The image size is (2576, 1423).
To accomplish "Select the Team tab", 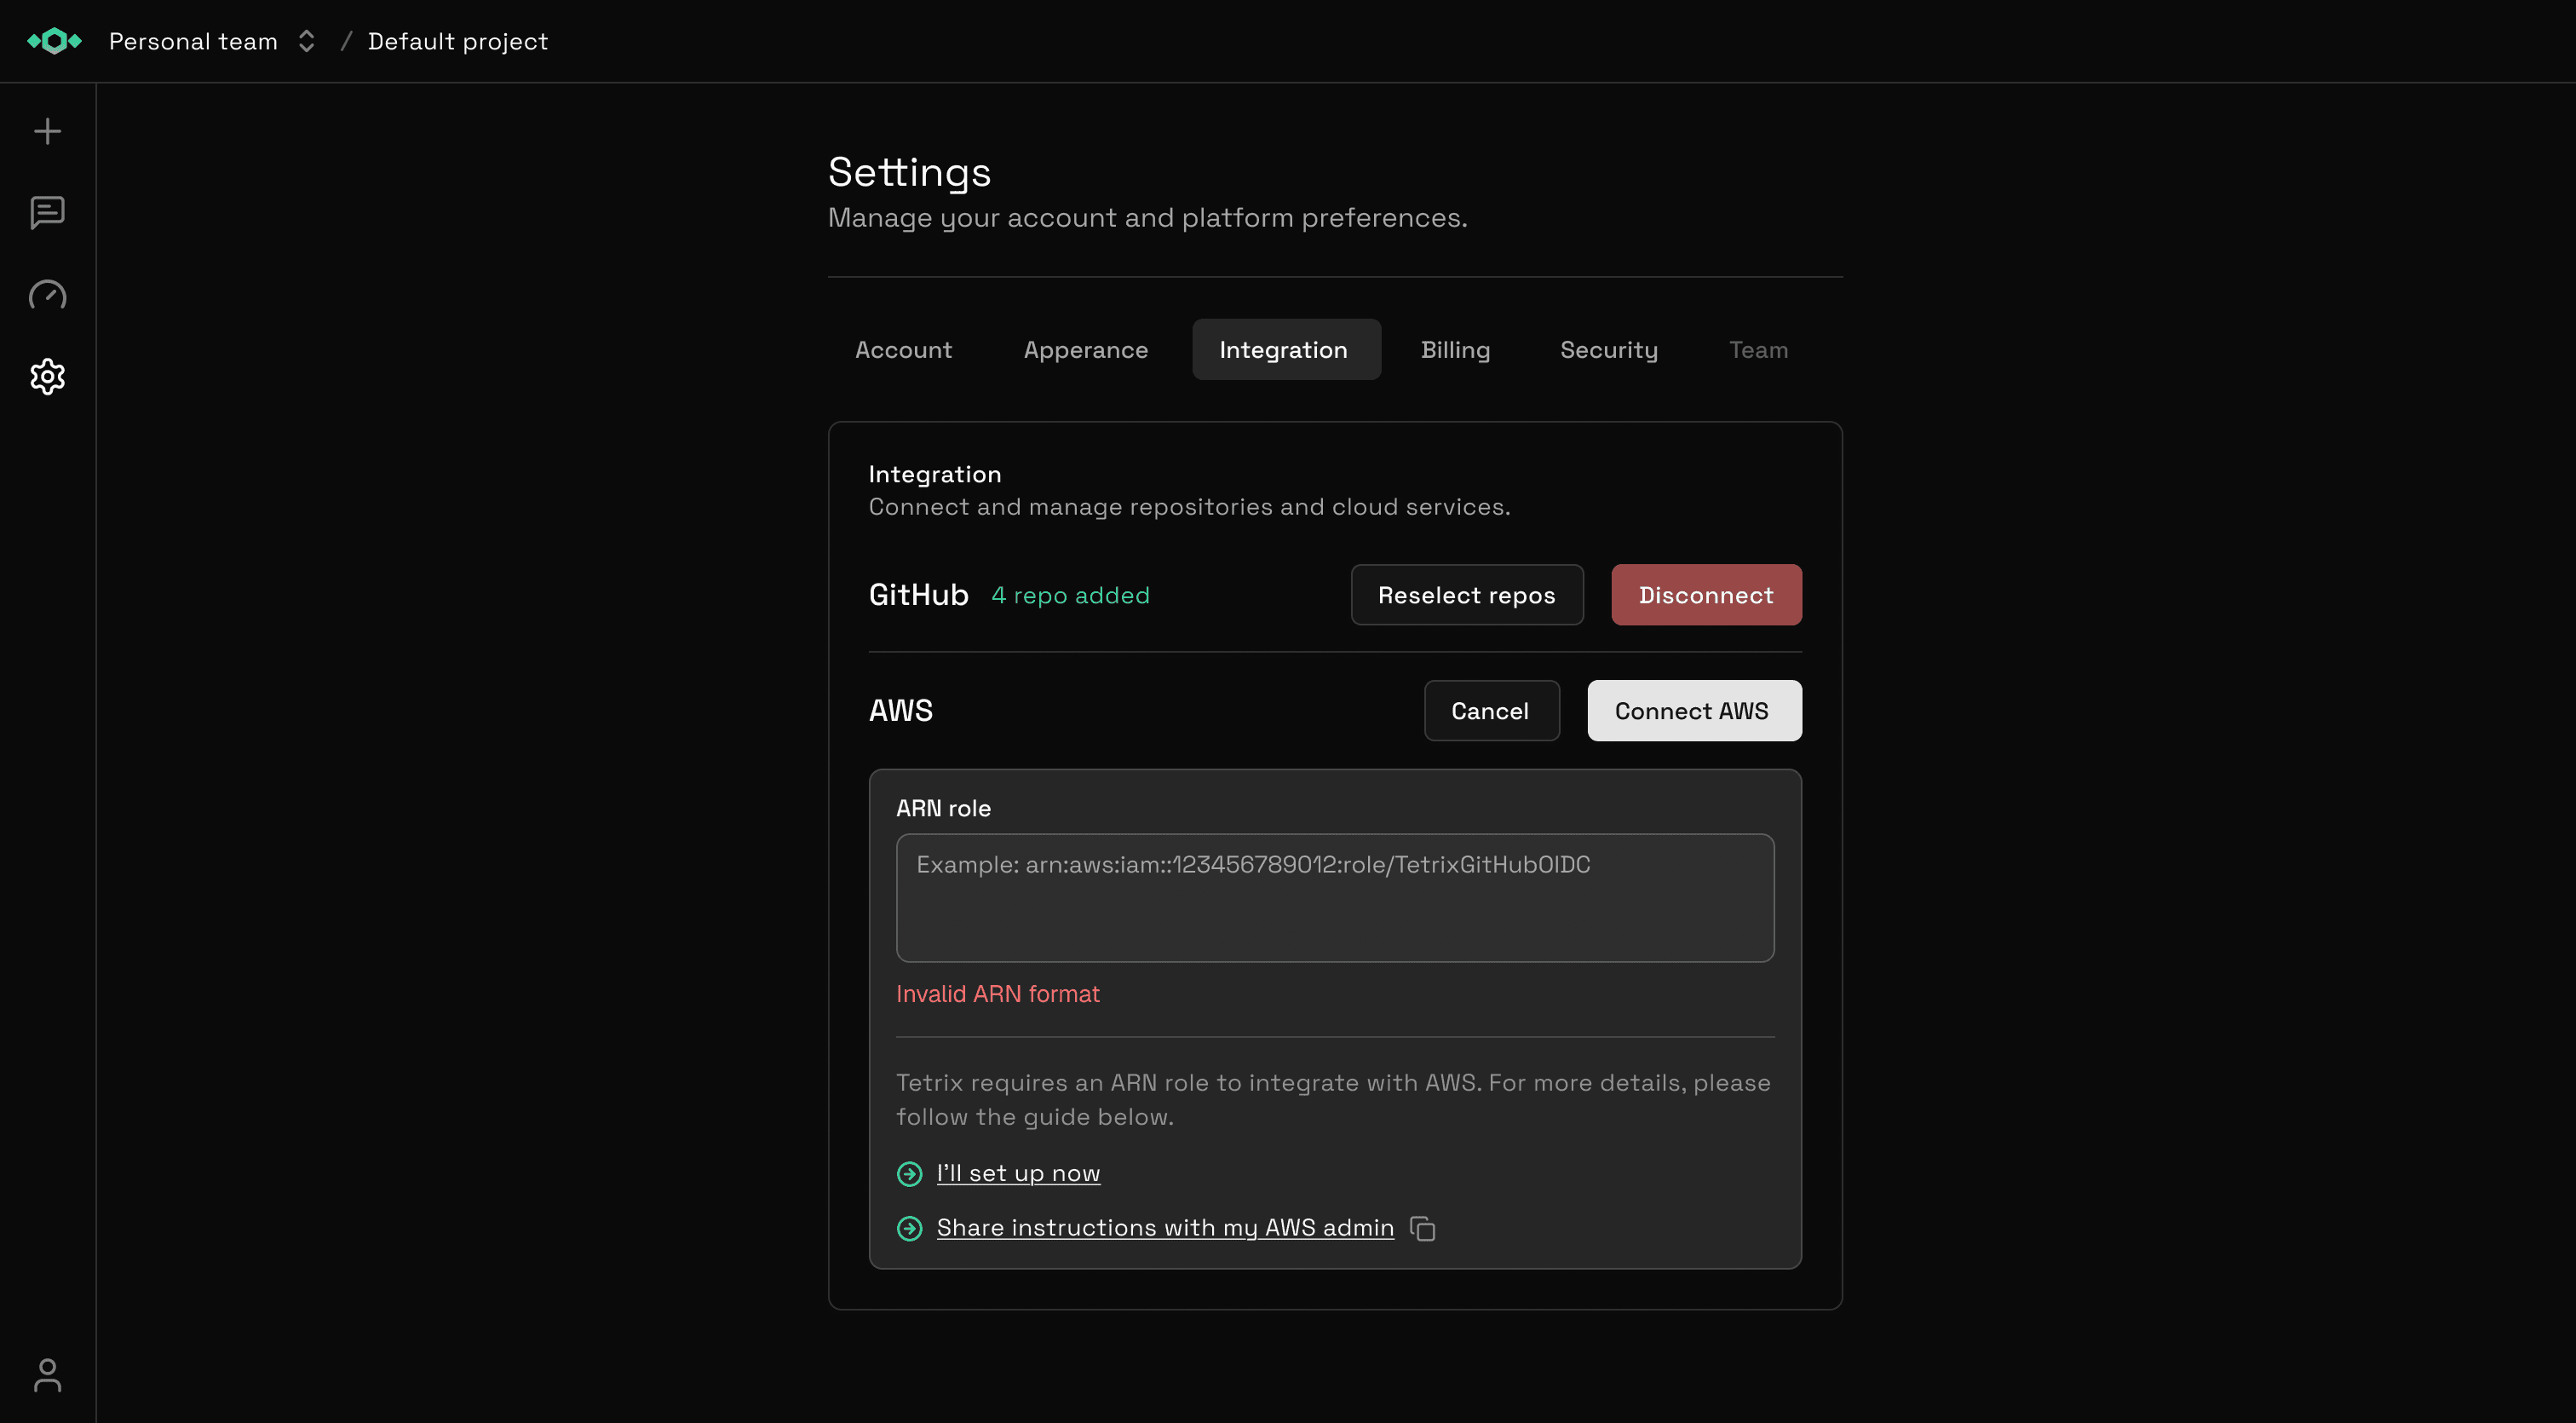I will [1758, 349].
